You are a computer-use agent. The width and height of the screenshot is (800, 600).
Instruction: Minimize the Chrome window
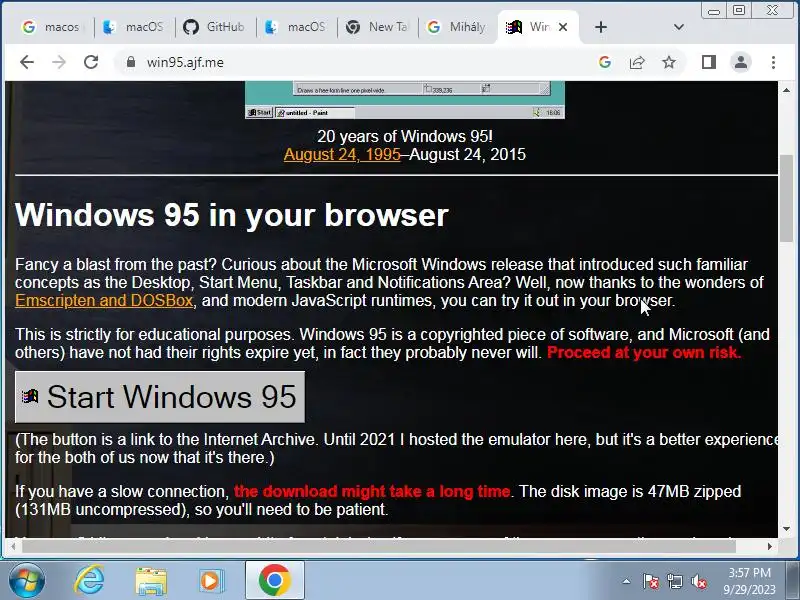[x=714, y=11]
